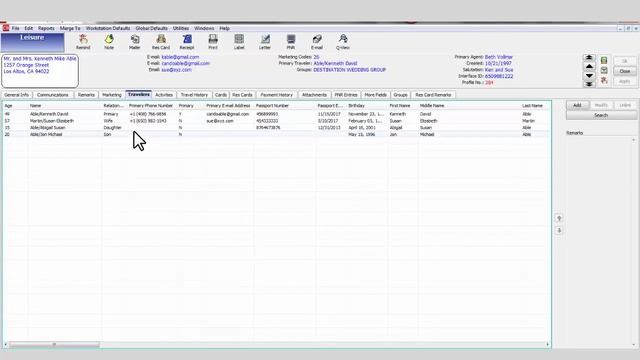Click the middle icon beside the Close button
Screen dimensions: 640x360
[x=604, y=71]
